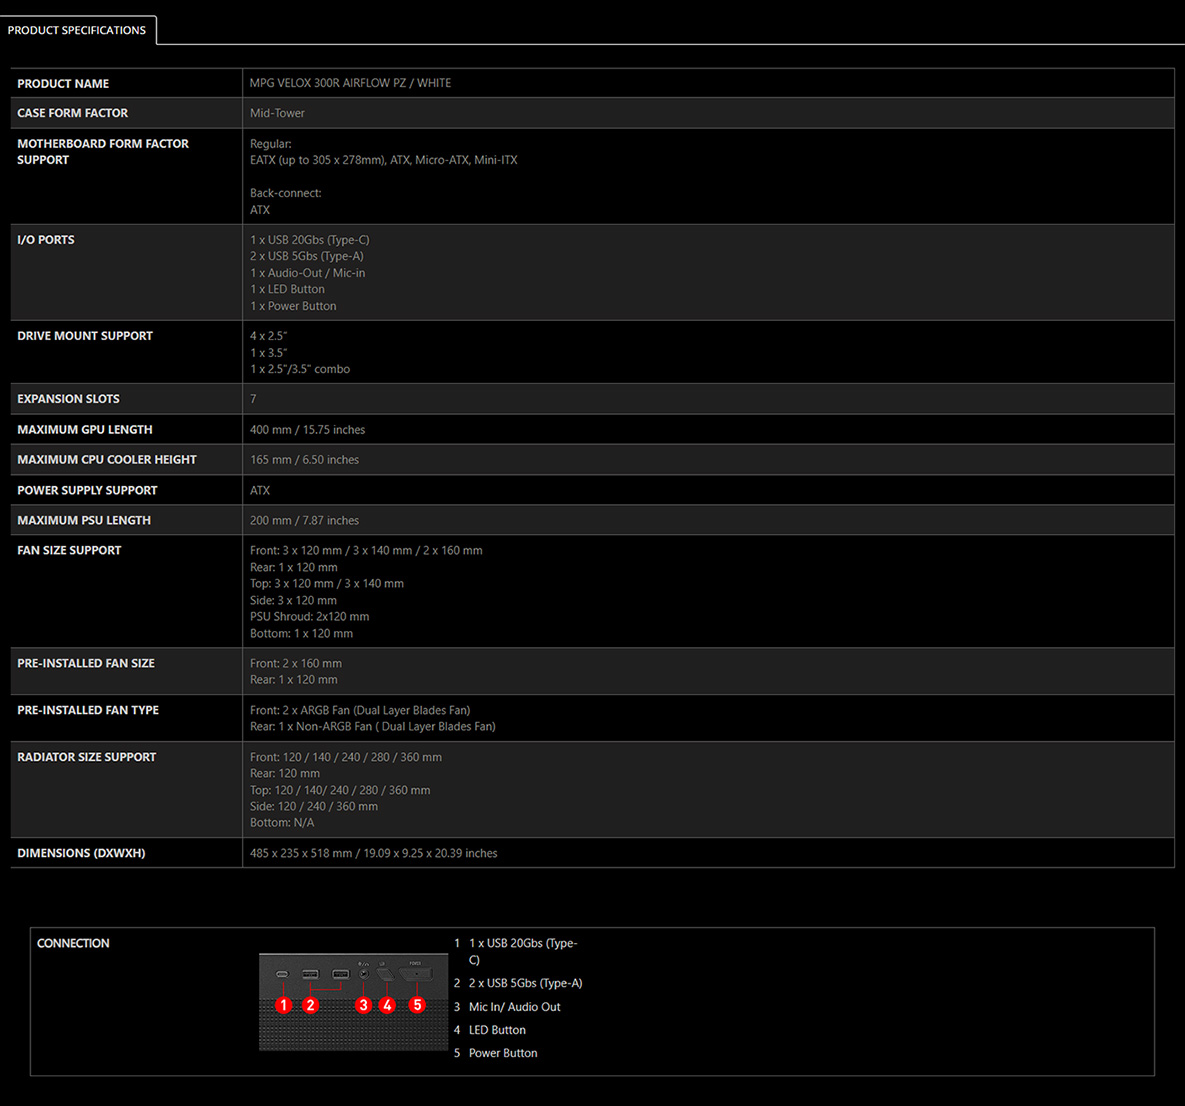Open the Product Specifications tab

pyautogui.click(x=77, y=30)
